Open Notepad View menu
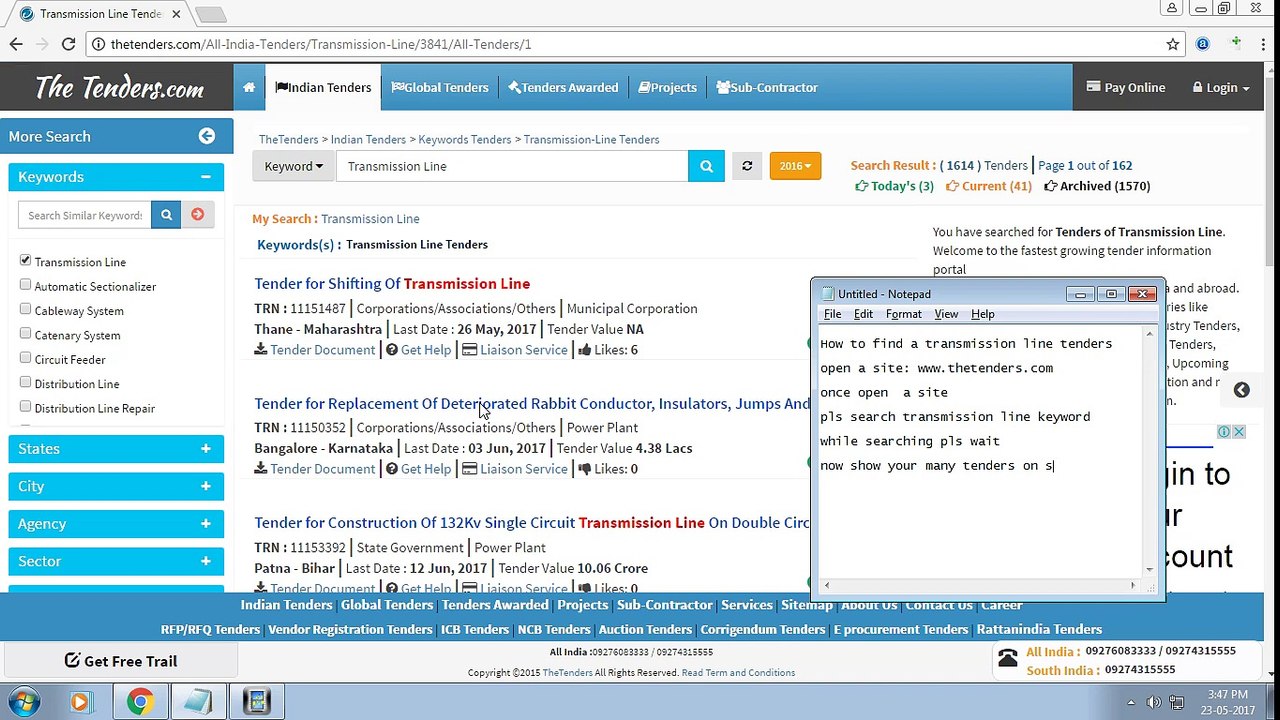Screen dimensions: 1280x720 pyautogui.click(x=946, y=314)
